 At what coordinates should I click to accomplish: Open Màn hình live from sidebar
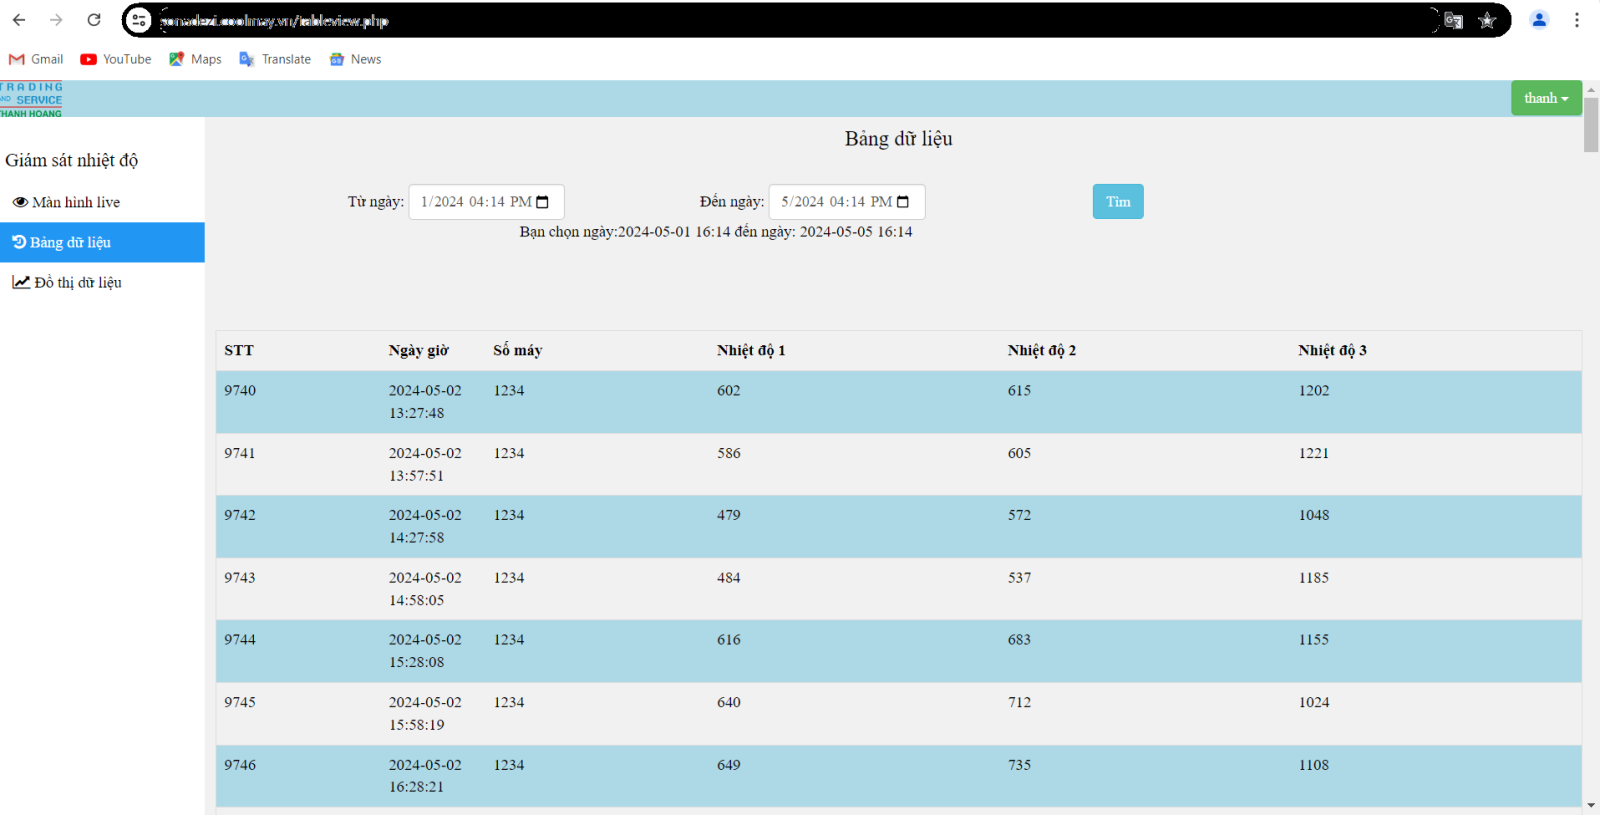point(67,202)
